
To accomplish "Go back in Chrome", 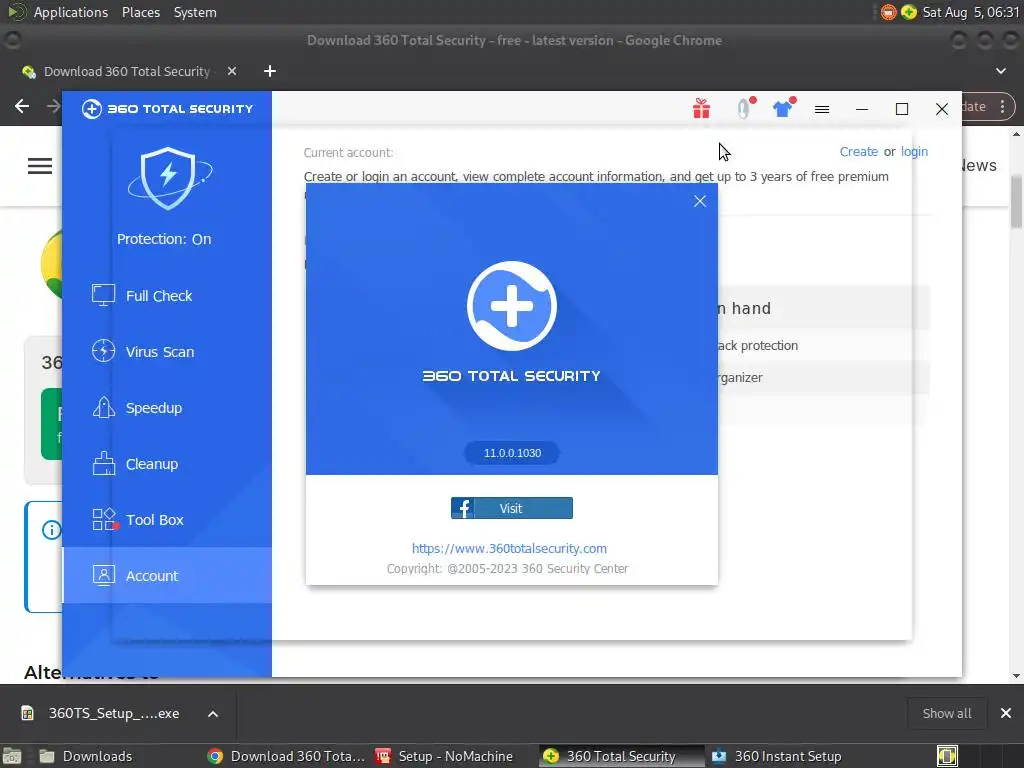I will [x=22, y=106].
